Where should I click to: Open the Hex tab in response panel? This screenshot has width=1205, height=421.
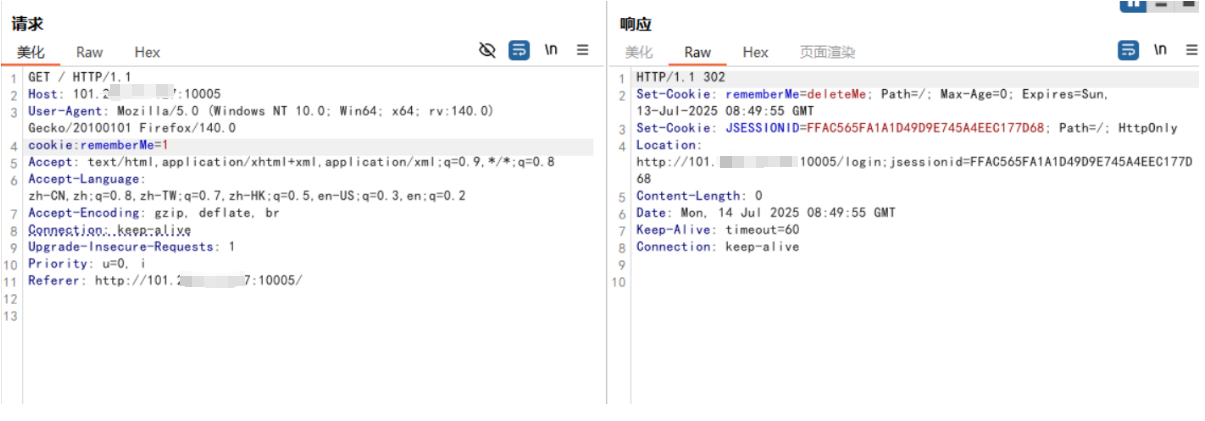(755, 52)
